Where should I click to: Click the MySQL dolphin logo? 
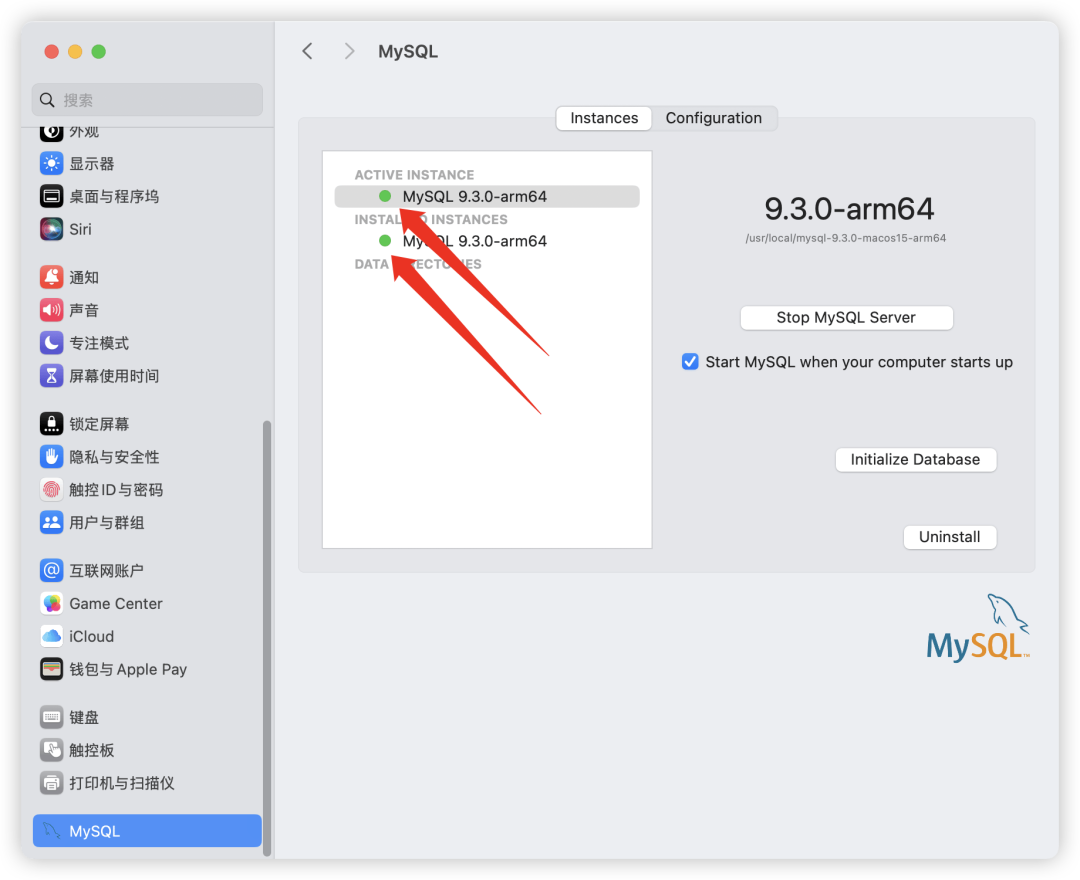[978, 627]
